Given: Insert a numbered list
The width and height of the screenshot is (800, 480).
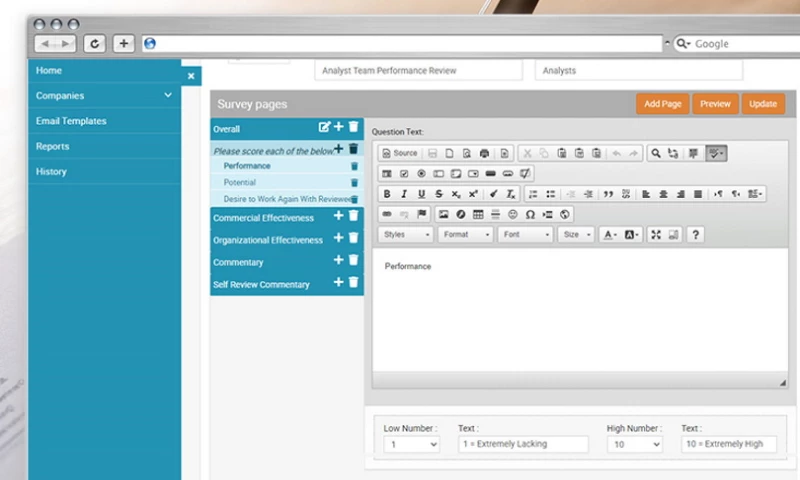Looking at the screenshot, I should [x=533, y=194].
